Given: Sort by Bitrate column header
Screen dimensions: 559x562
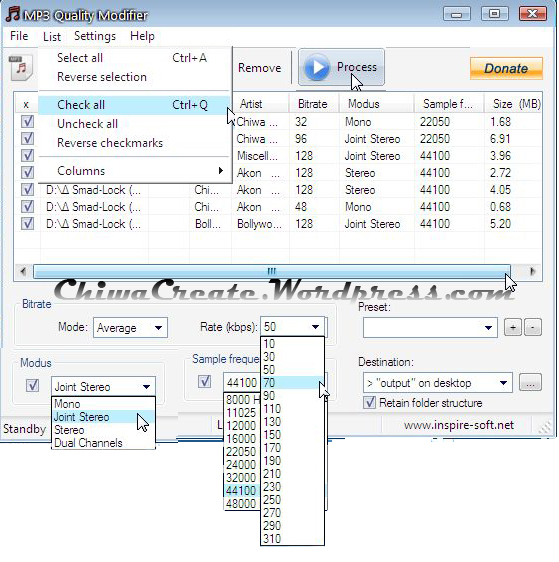Looking at the screenshot, I should coord(314,104).
